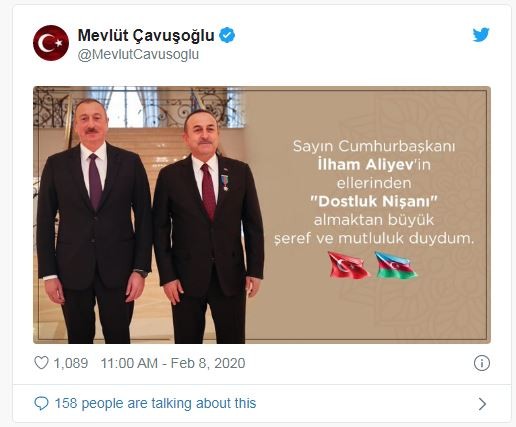Open the 11:00 AM - Feb 8, 2020 timestamp
This screenshot has height=427, width=516.
pos(173,363)
